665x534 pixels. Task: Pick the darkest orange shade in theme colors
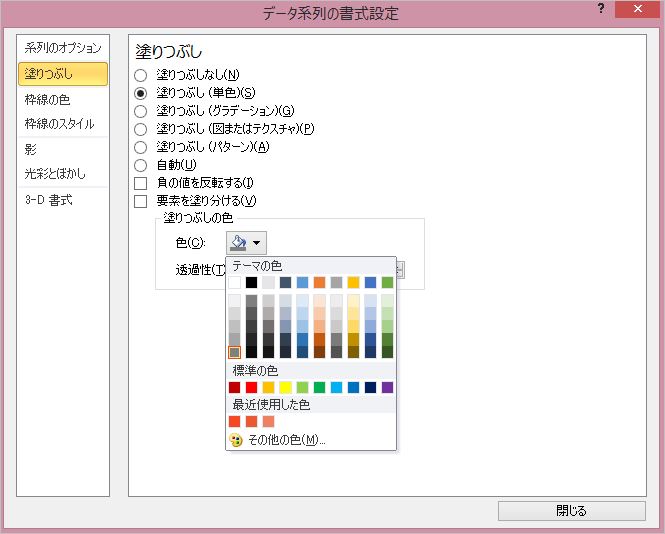[319, 352]
